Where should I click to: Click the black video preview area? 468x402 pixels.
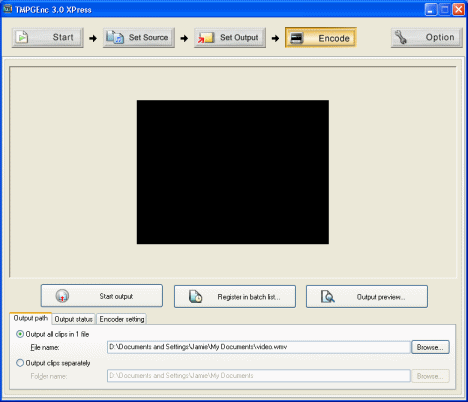click(233, 172)
